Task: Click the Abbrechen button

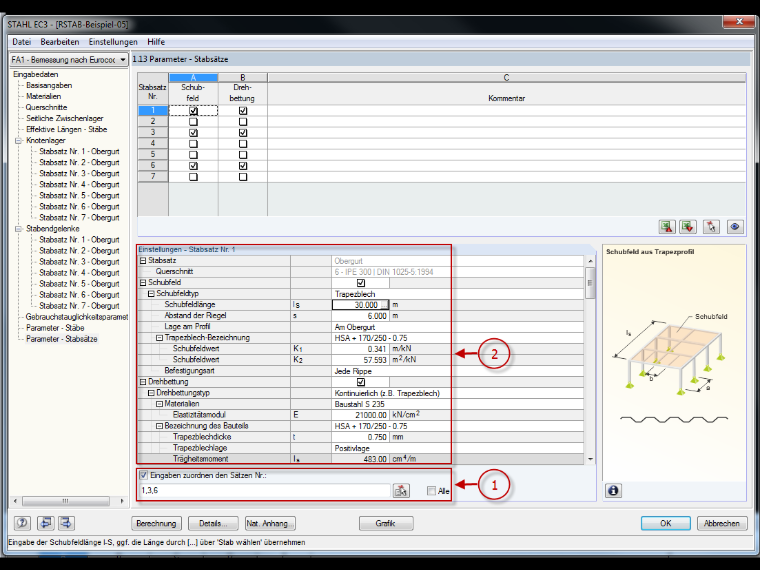Action: click(722, 523)
